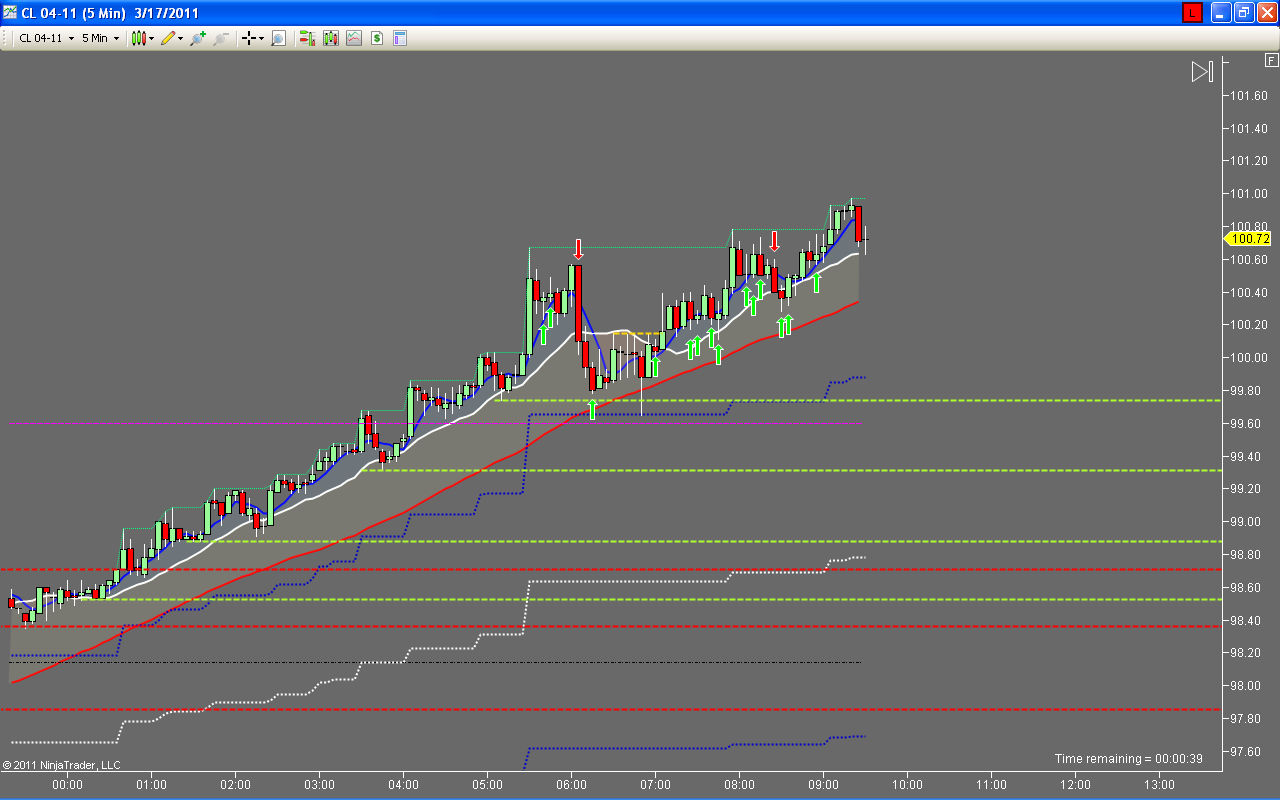This screenshot has height=800, width=1280.
Task: Click the 04:00 time axis label
Action: 403,785
